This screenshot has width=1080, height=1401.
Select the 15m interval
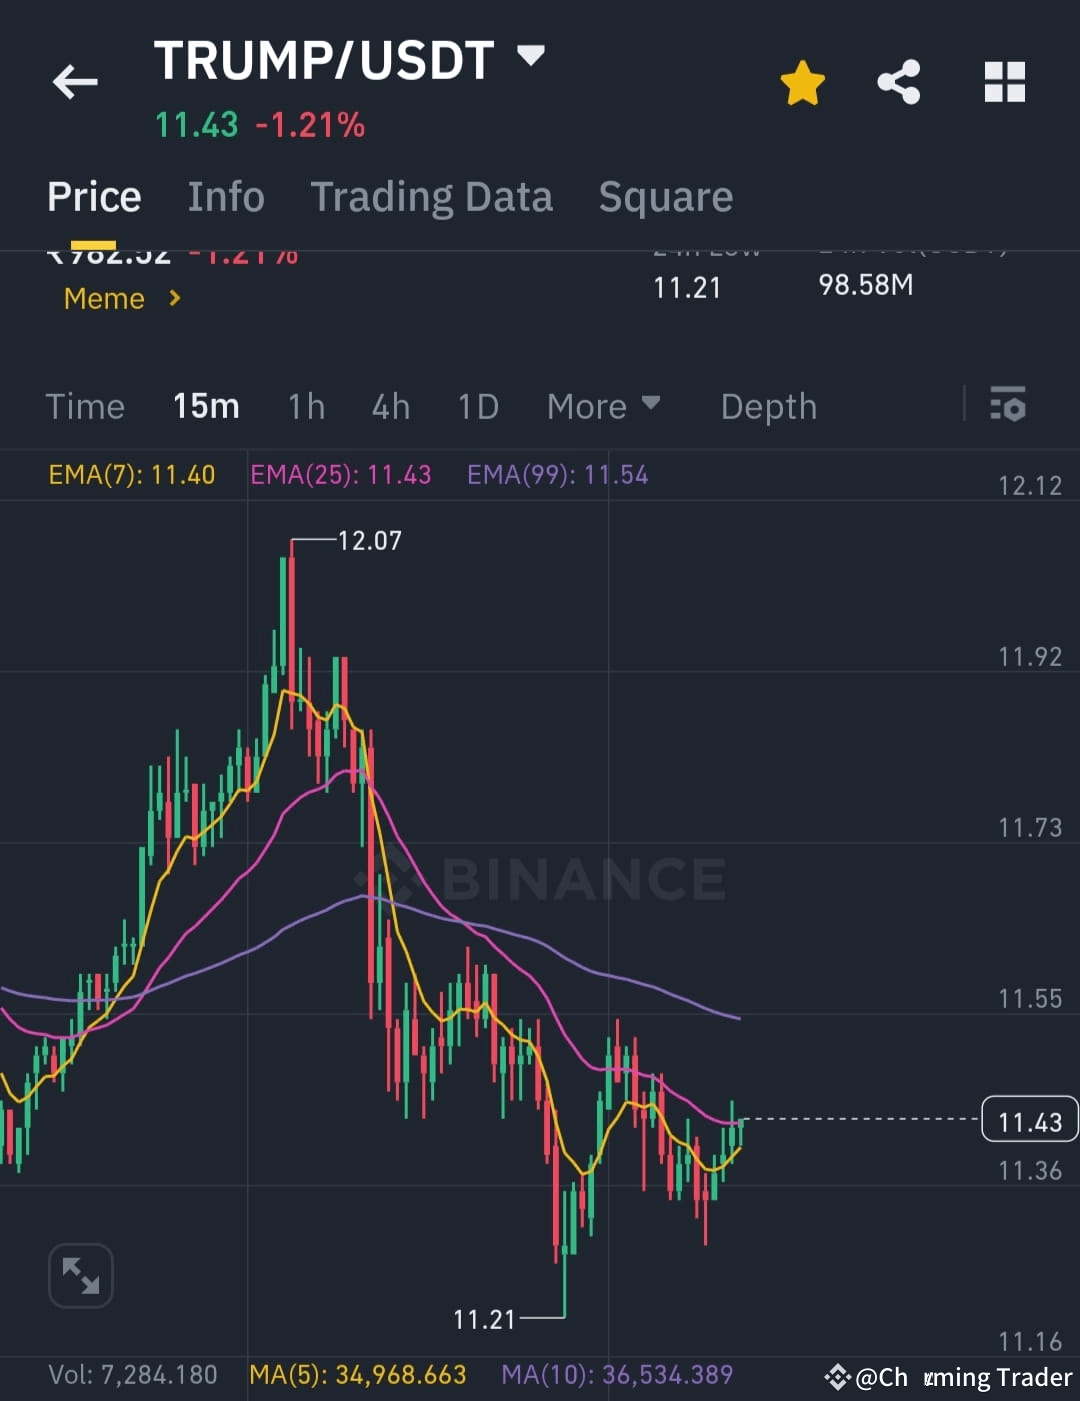(x=206, y=406)
